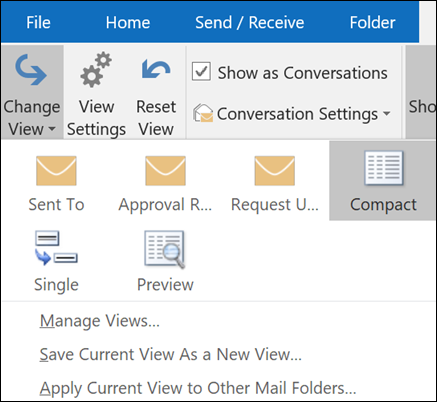
Task: Select the Approval R... envelope view
Action: tap(165, 171)
